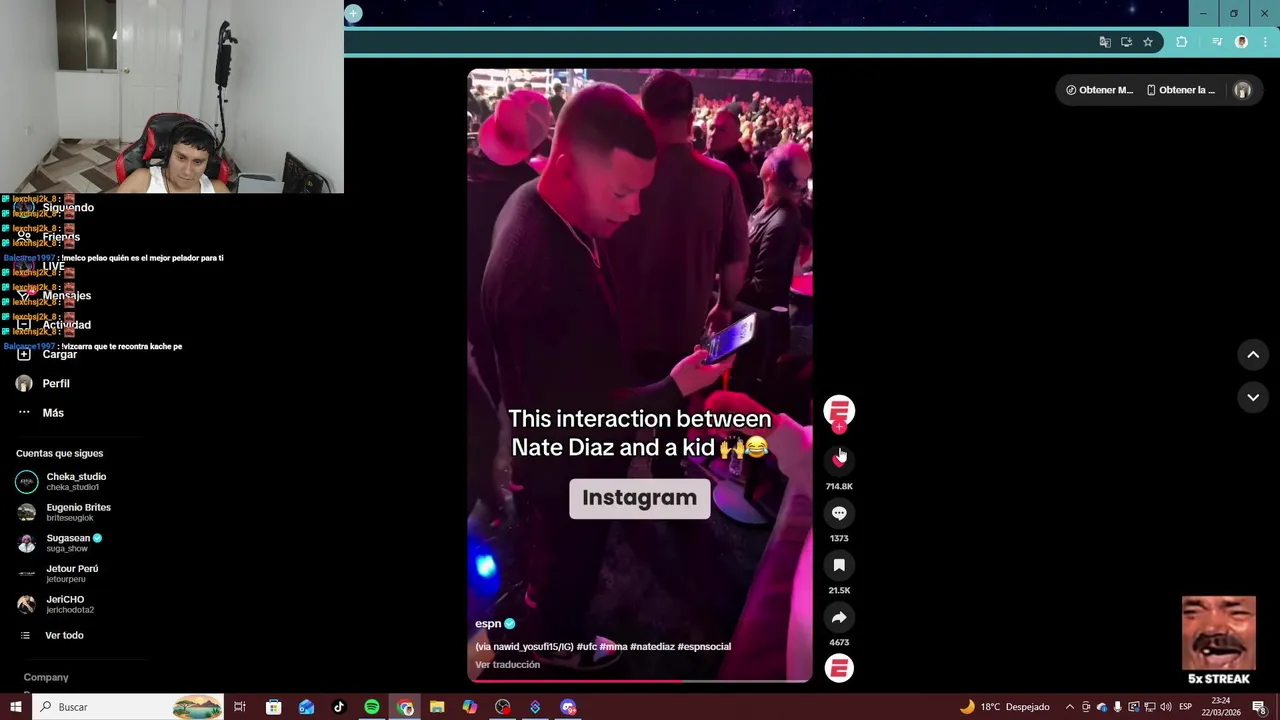Image resolution: width=1280 pixels, height=720 pixels.
Task: Open the Sugasean followed account
Action: 60,543
